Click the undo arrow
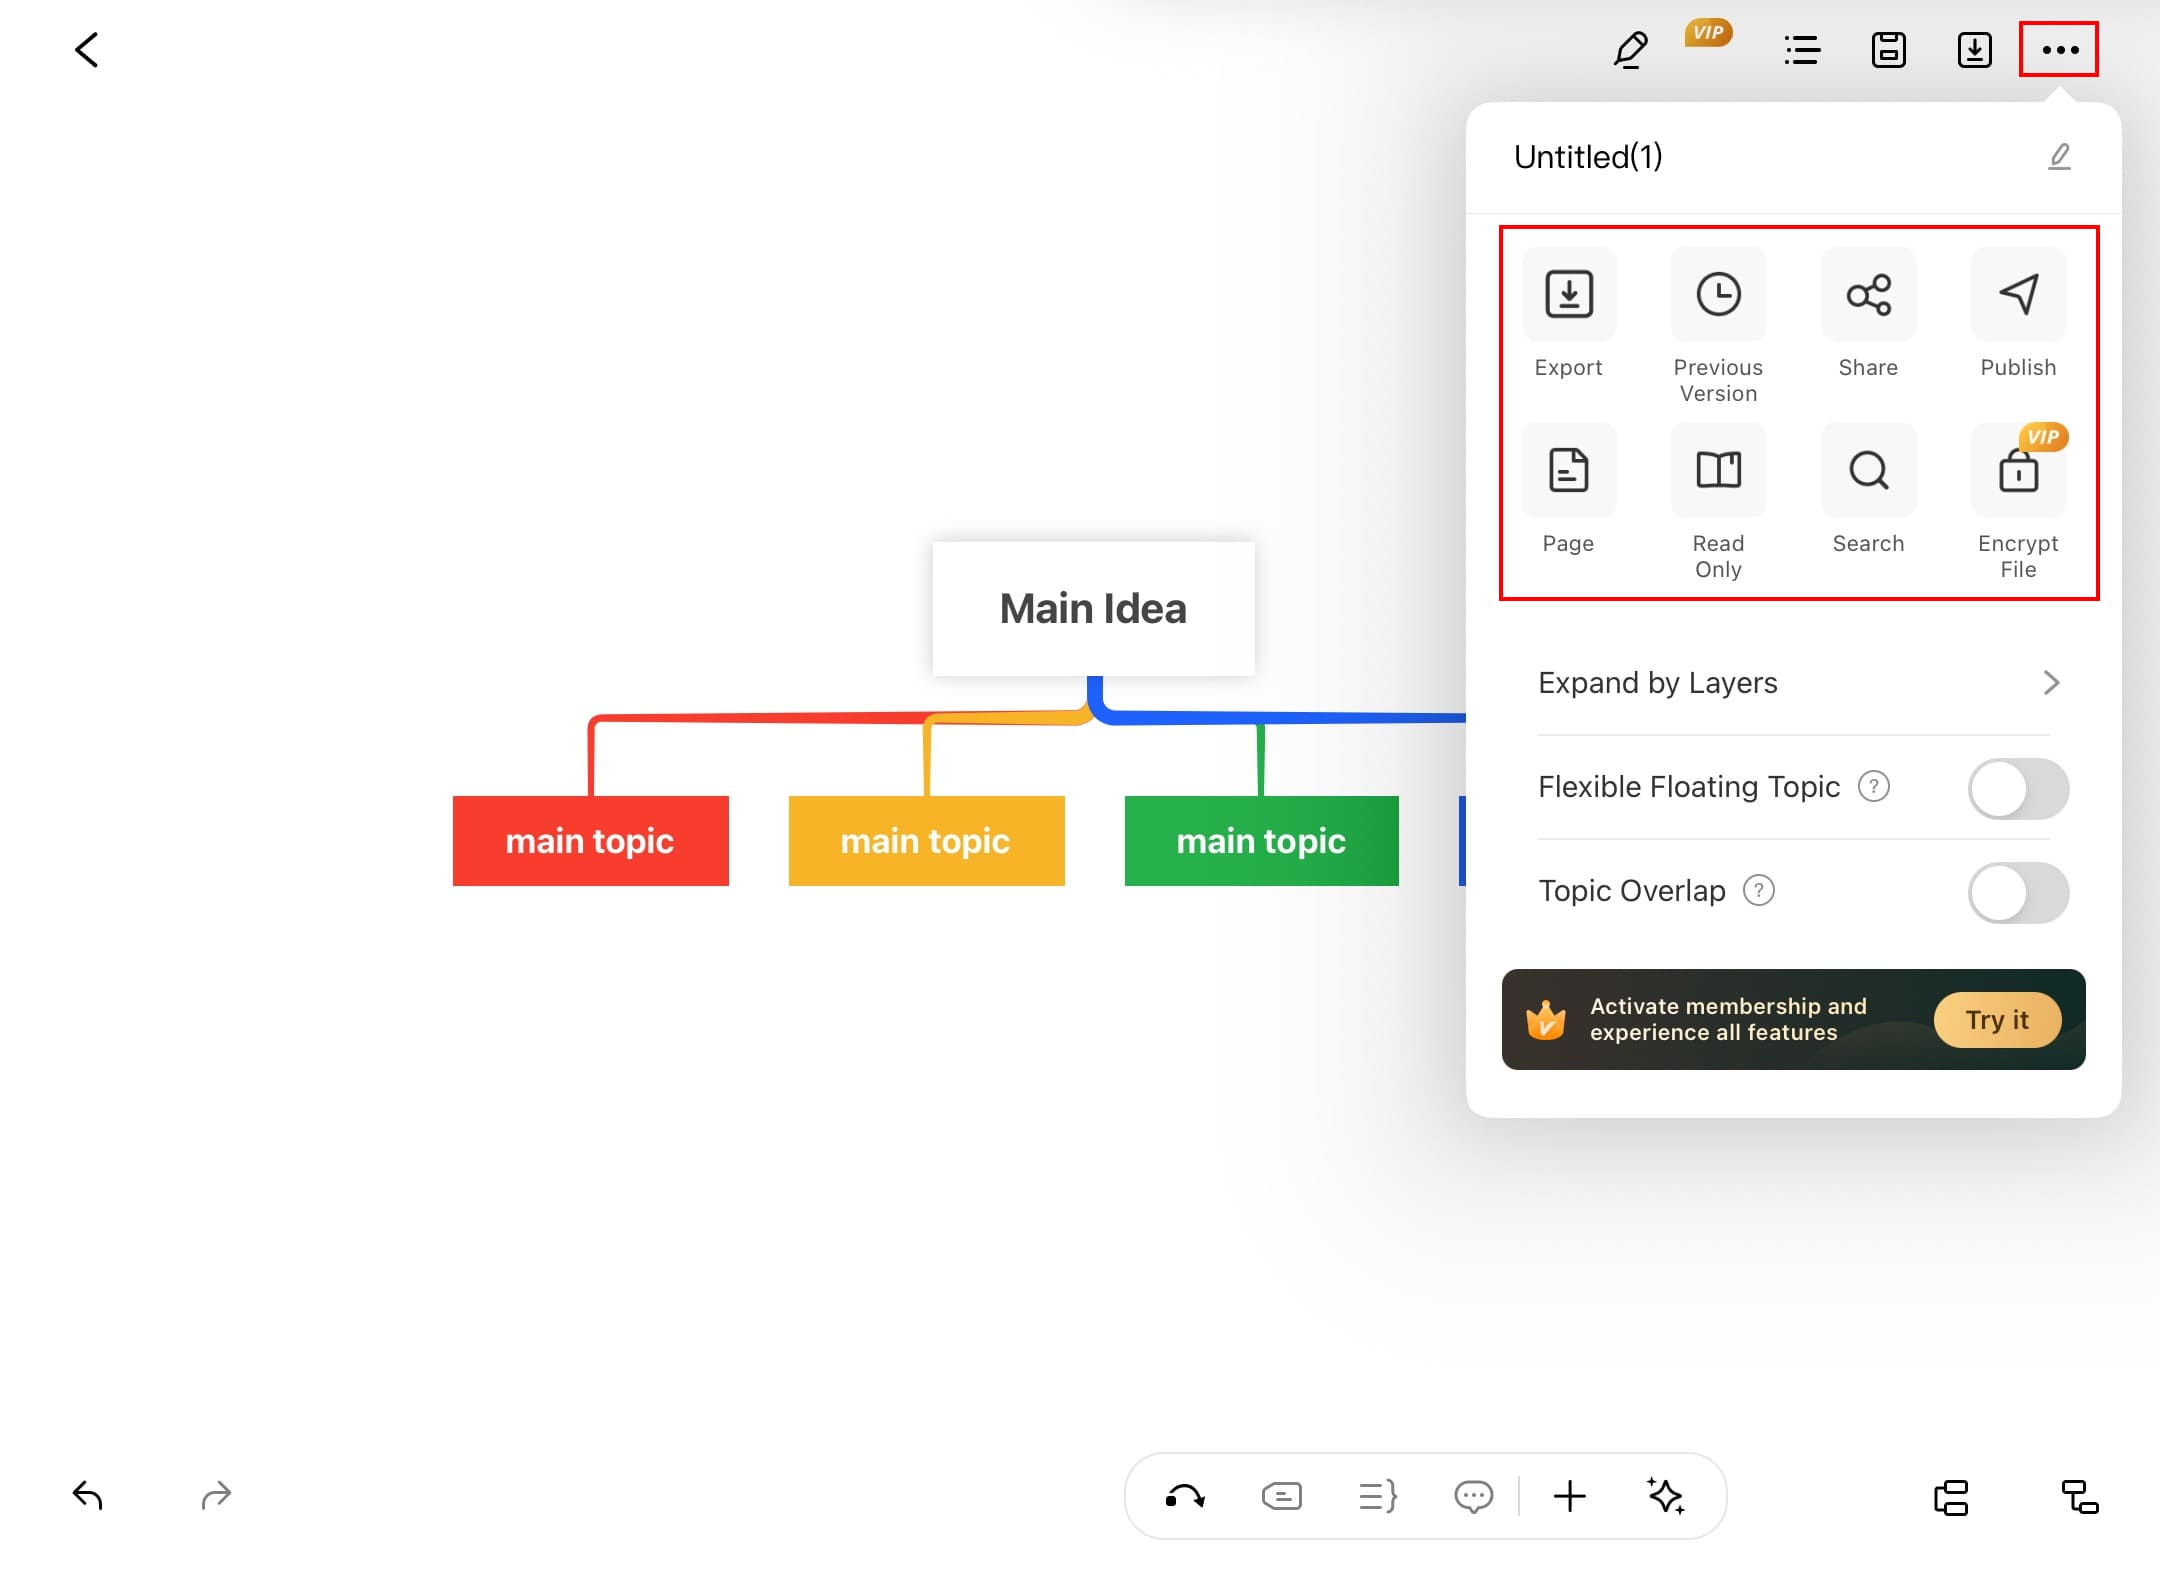Screen dimensions: 2160x1580 point(88,1496)
